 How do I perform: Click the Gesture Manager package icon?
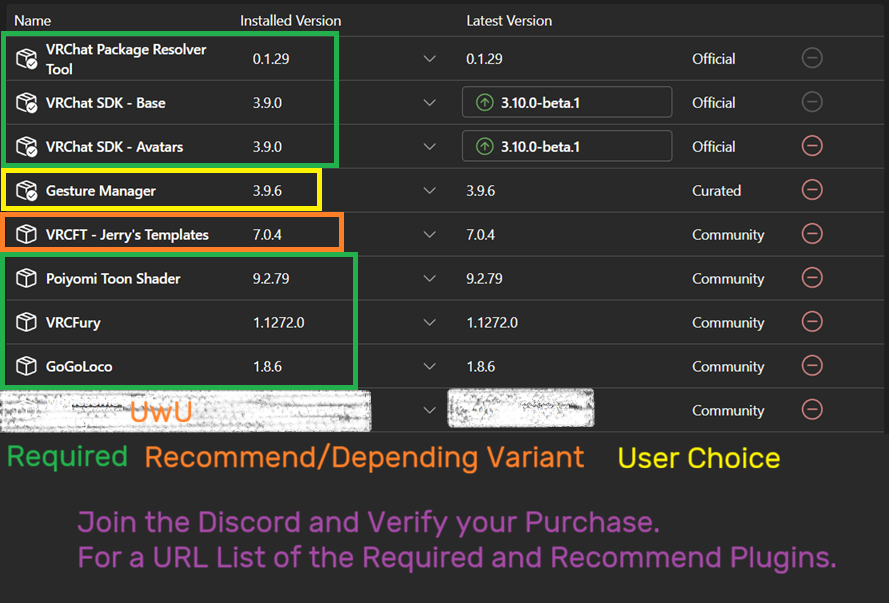[x=27, y=190]
